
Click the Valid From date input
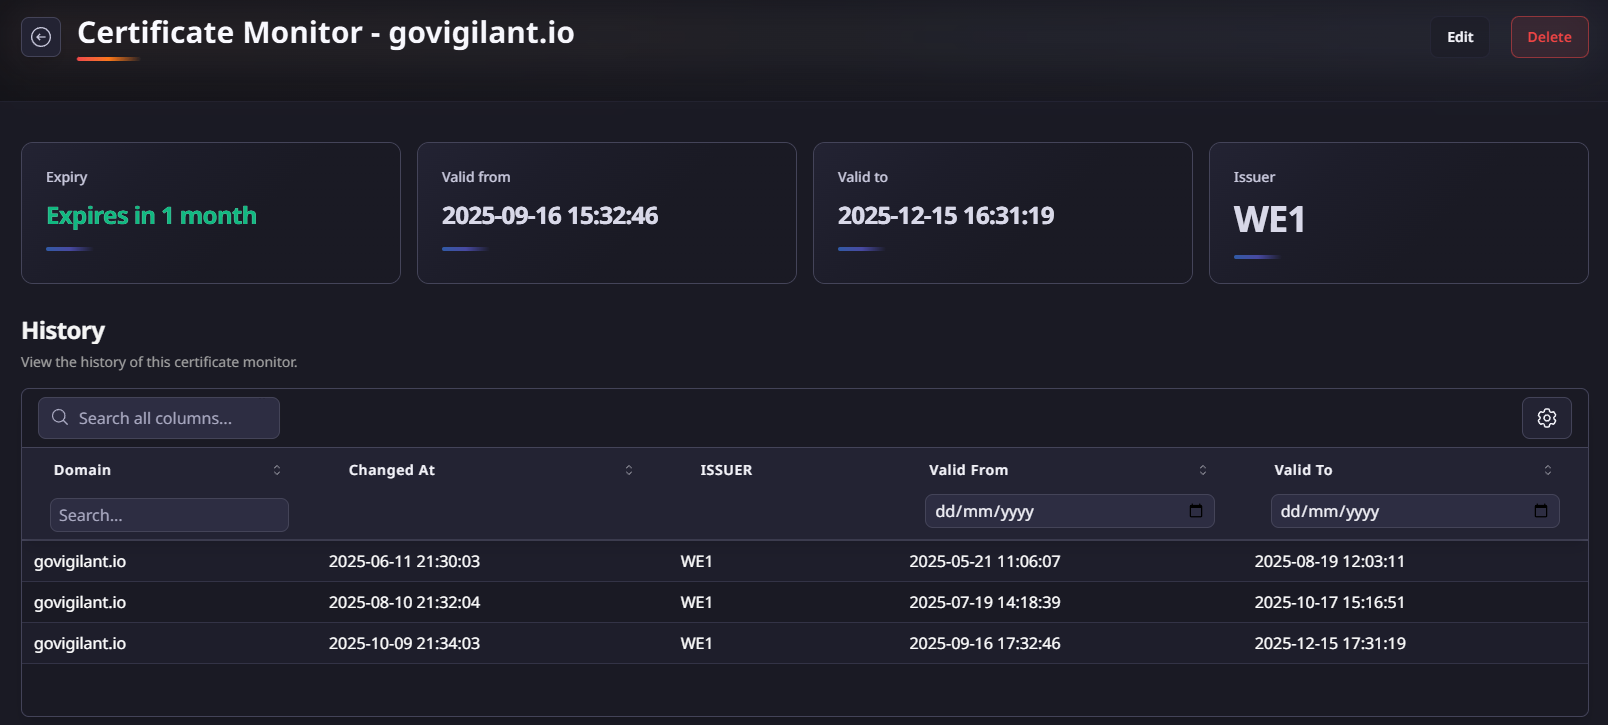point(1050,511)
